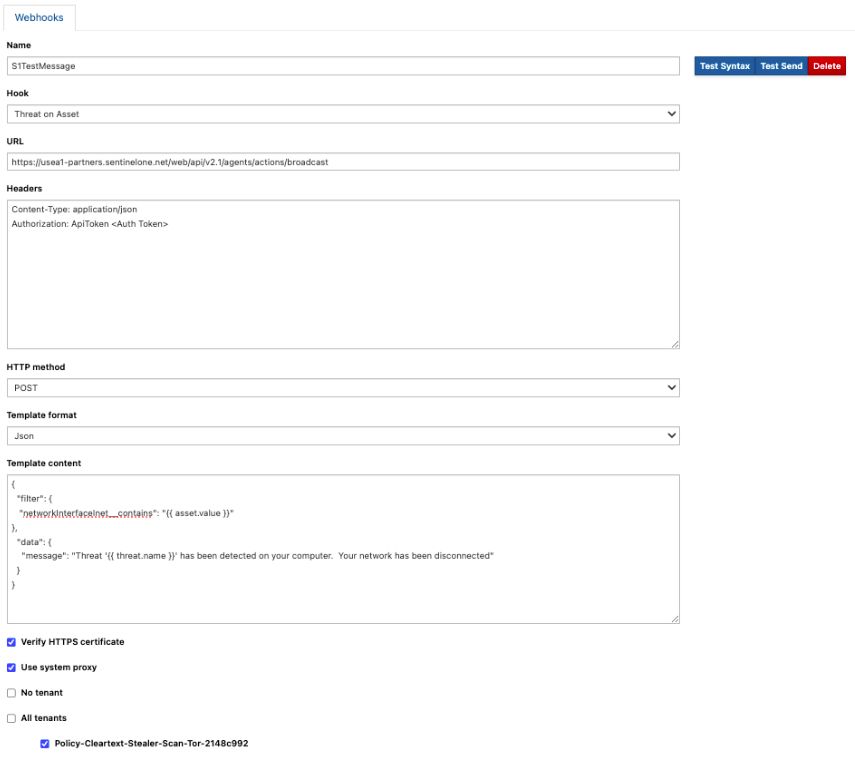This screenshot has height=762, width=855.
Task: Enable the No tenant checkbox
Action: pos(12,693)
